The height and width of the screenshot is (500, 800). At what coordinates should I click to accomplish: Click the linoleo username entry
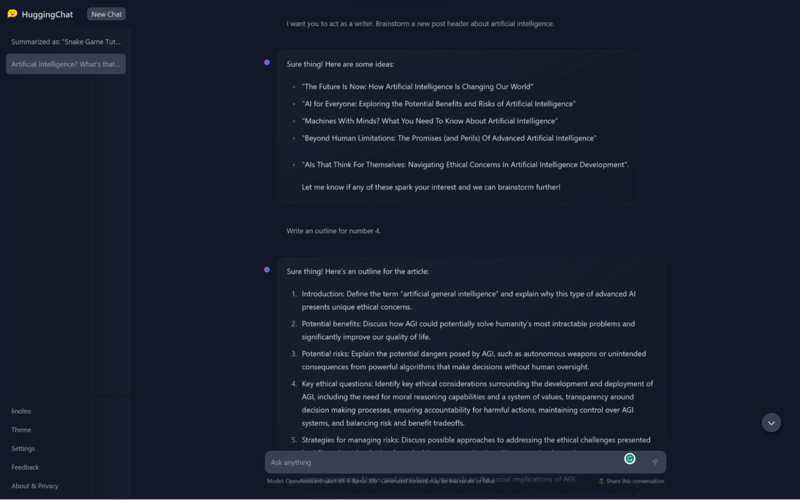coord(21,411)
